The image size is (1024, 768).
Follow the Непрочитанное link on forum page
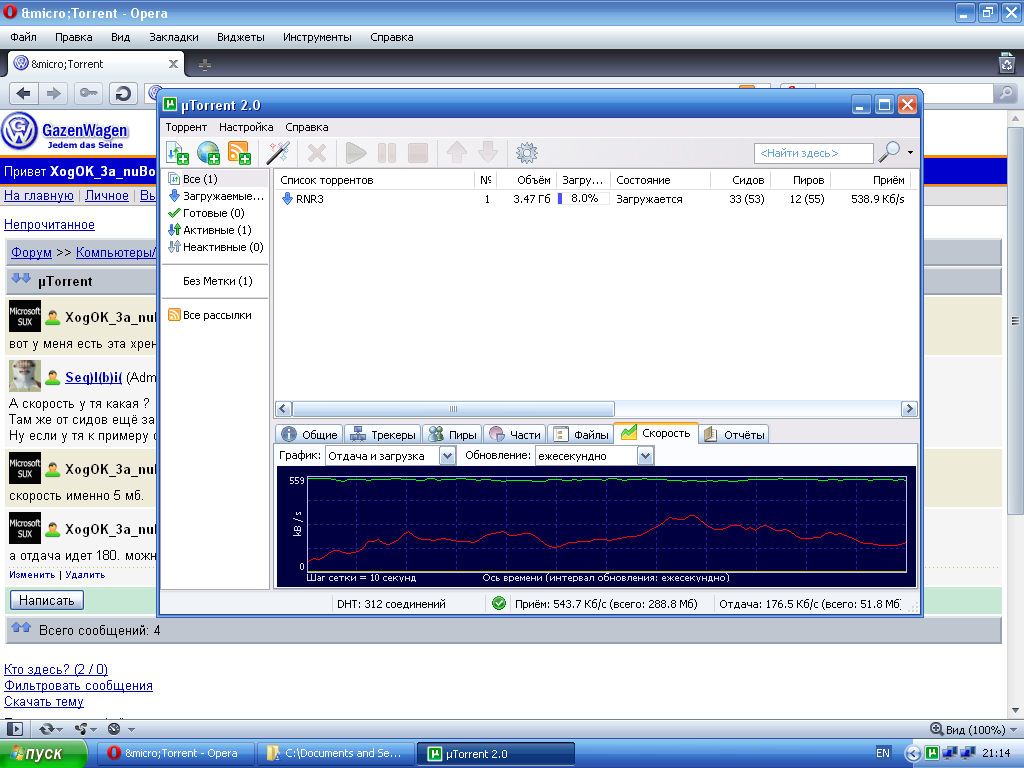(x=50, y=225)
